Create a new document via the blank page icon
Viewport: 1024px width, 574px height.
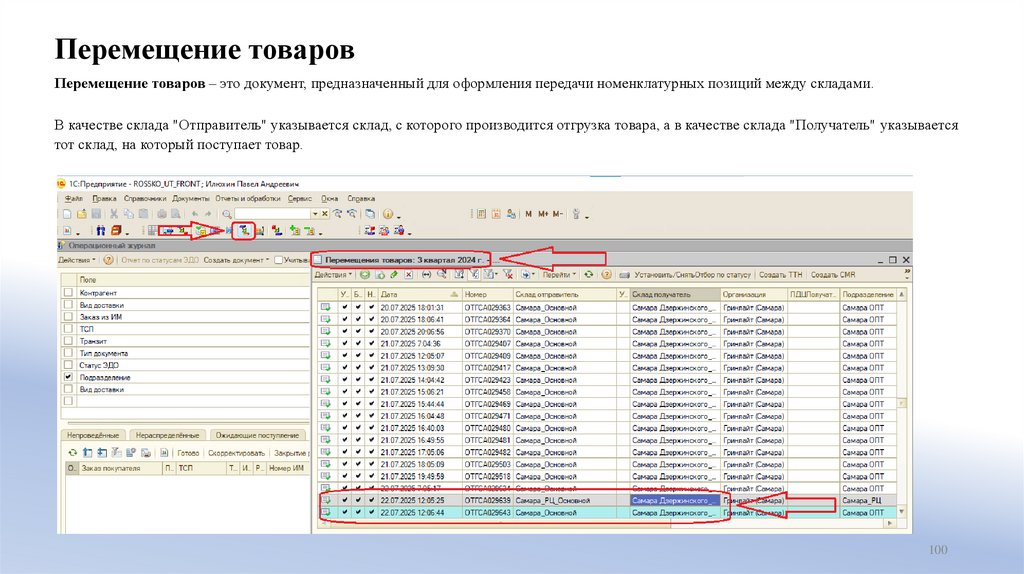tap(67, 214)
